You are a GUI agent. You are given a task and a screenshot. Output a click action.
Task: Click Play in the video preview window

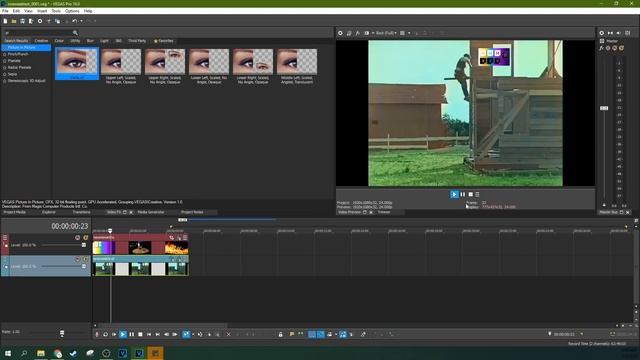(x=454, y=194)
